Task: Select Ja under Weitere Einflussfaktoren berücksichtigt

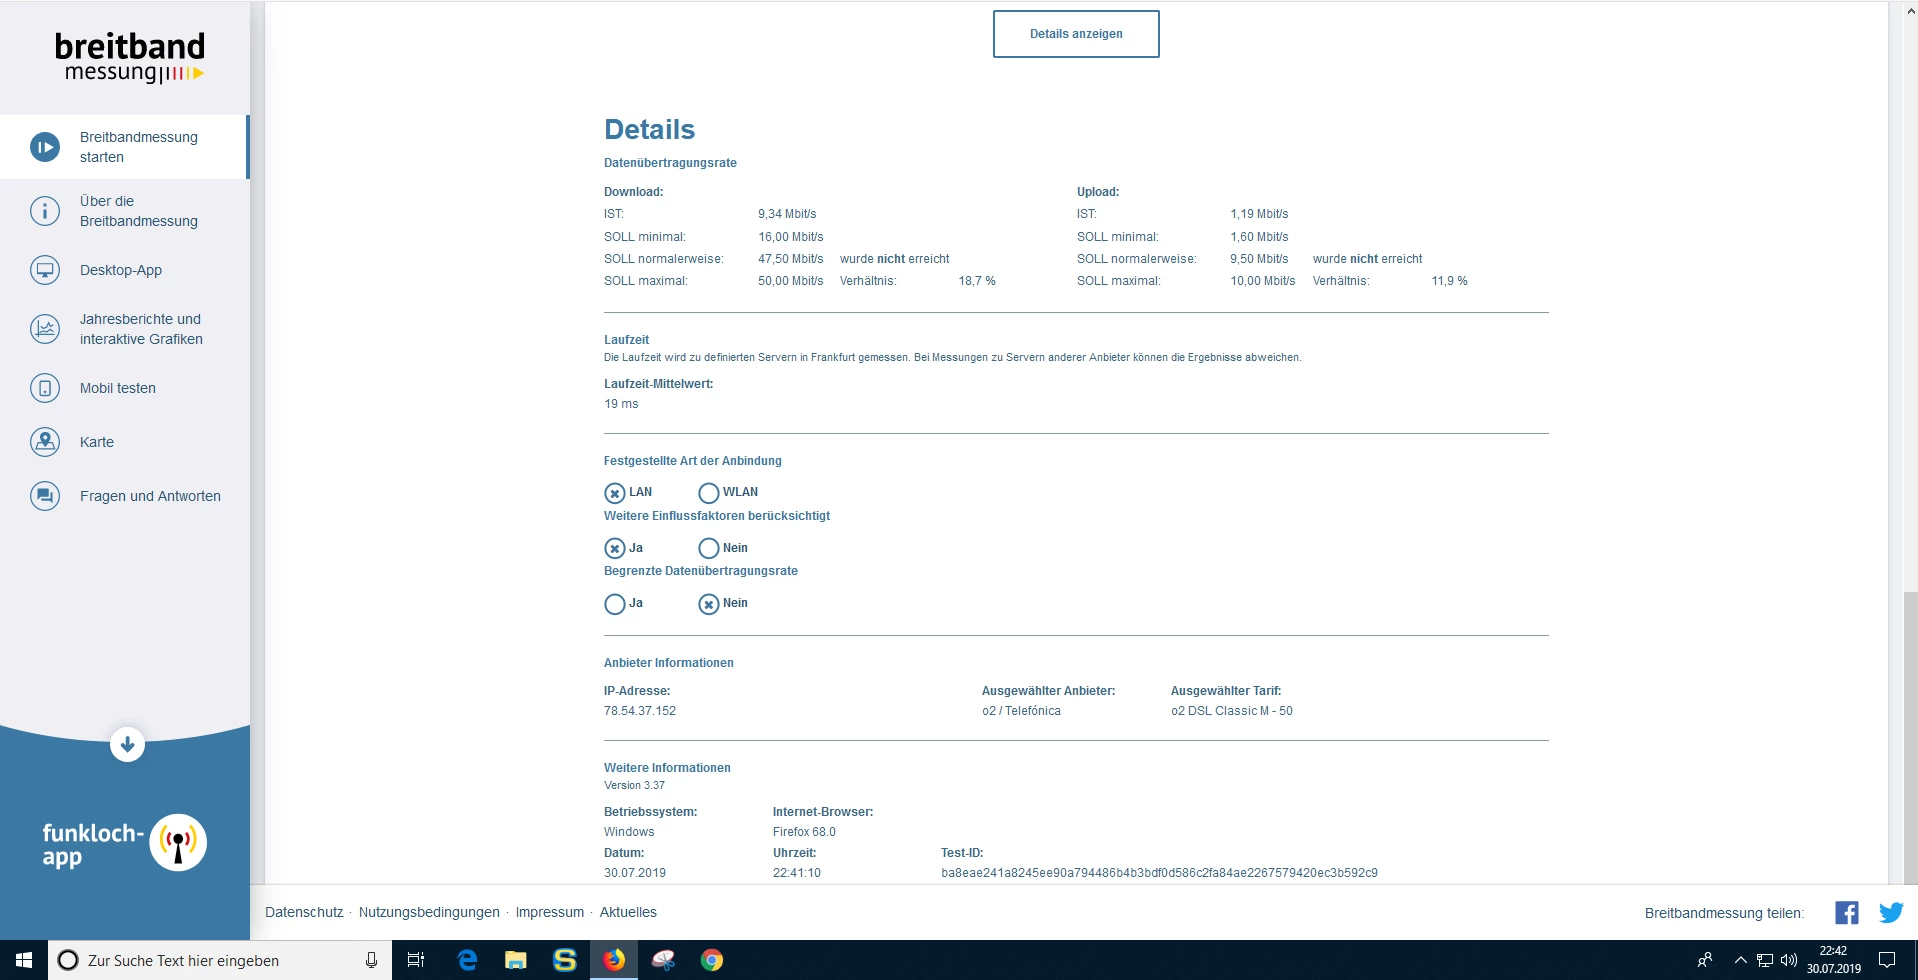Action: pyautogui.click(x=615, y=548)
